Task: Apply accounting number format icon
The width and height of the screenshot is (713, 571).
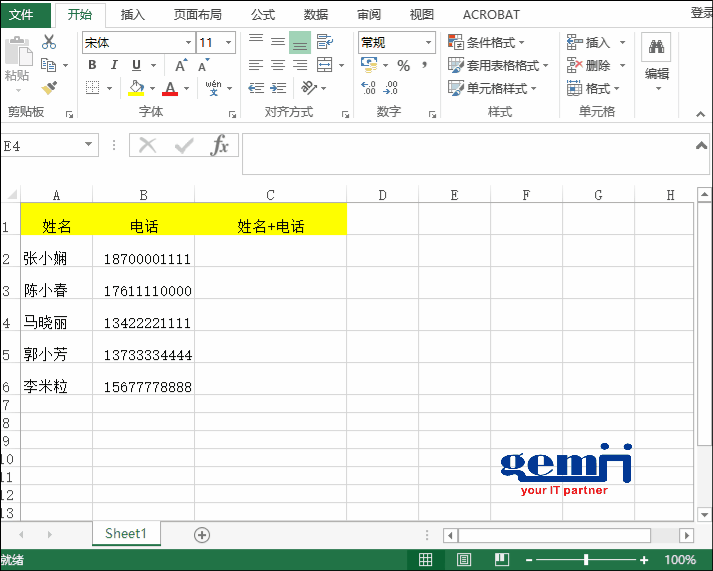Action: point(369,65)
